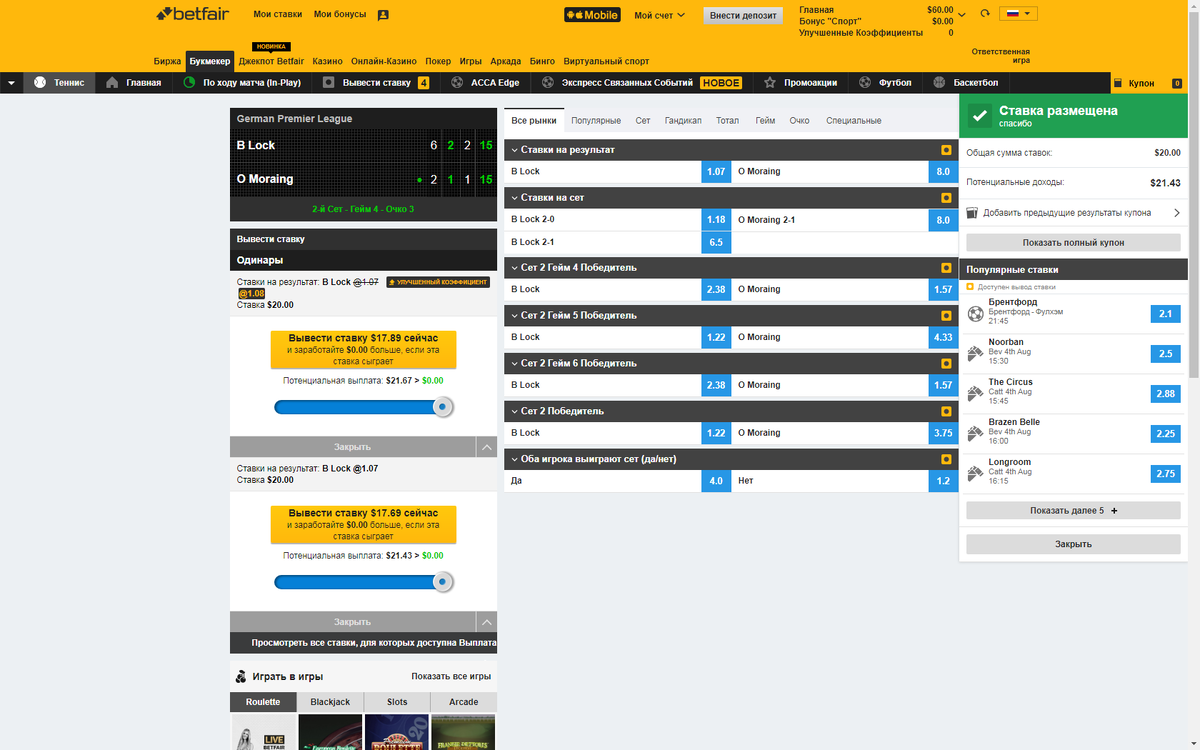
Task: Collapse Сет 2 Гейм 5 Победитель market
Action: point(514,316)
